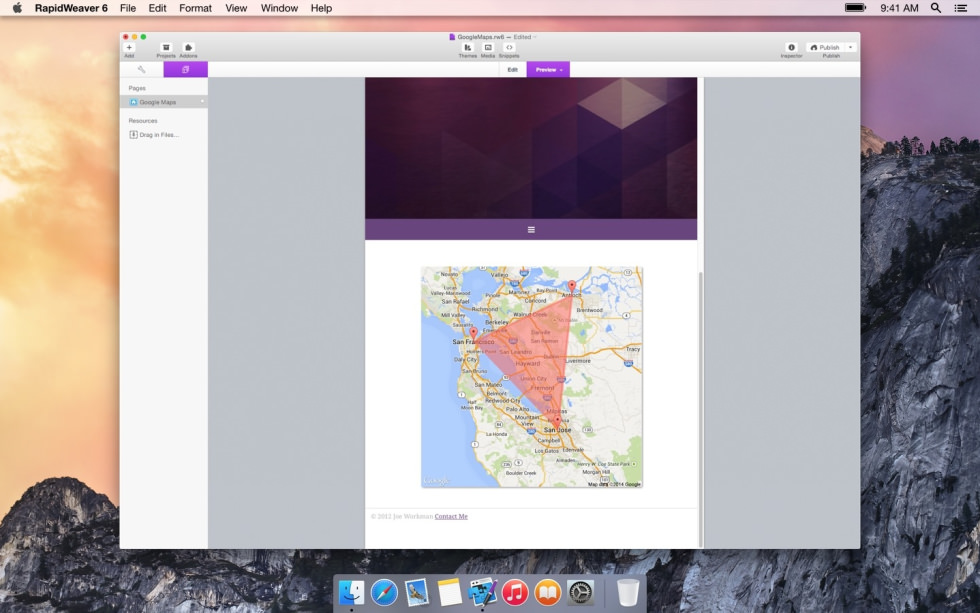Screen dimensions: 980x613
Task: Click the Drag in Files download icon
Action: pyautogui.click(x=133, y=134)
